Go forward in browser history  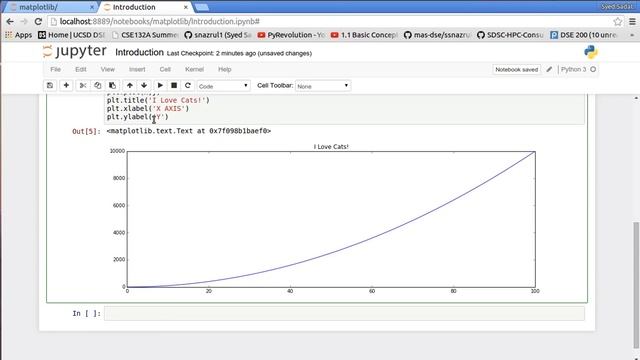point(24,21)
